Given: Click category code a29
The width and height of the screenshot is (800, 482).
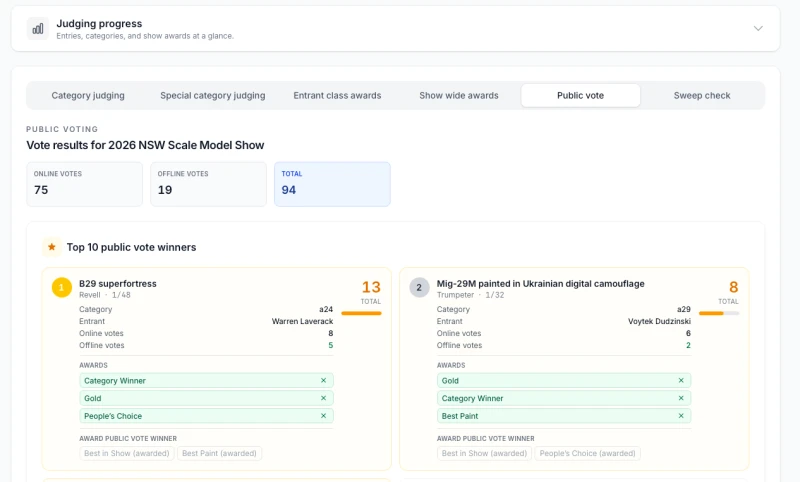Looking at the screenshot, I should click(684, 309).
